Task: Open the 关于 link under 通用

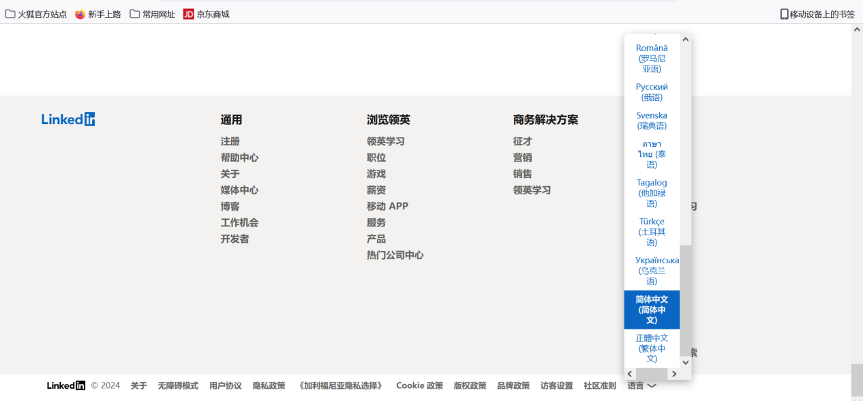Action: tap(230, 173)
